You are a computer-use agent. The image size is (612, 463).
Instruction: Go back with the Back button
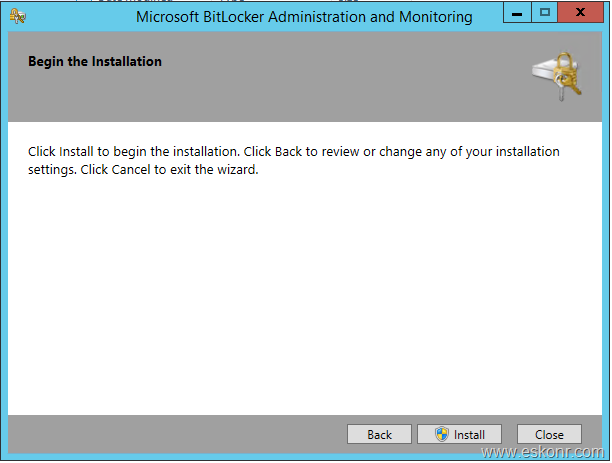coord(379,435)
